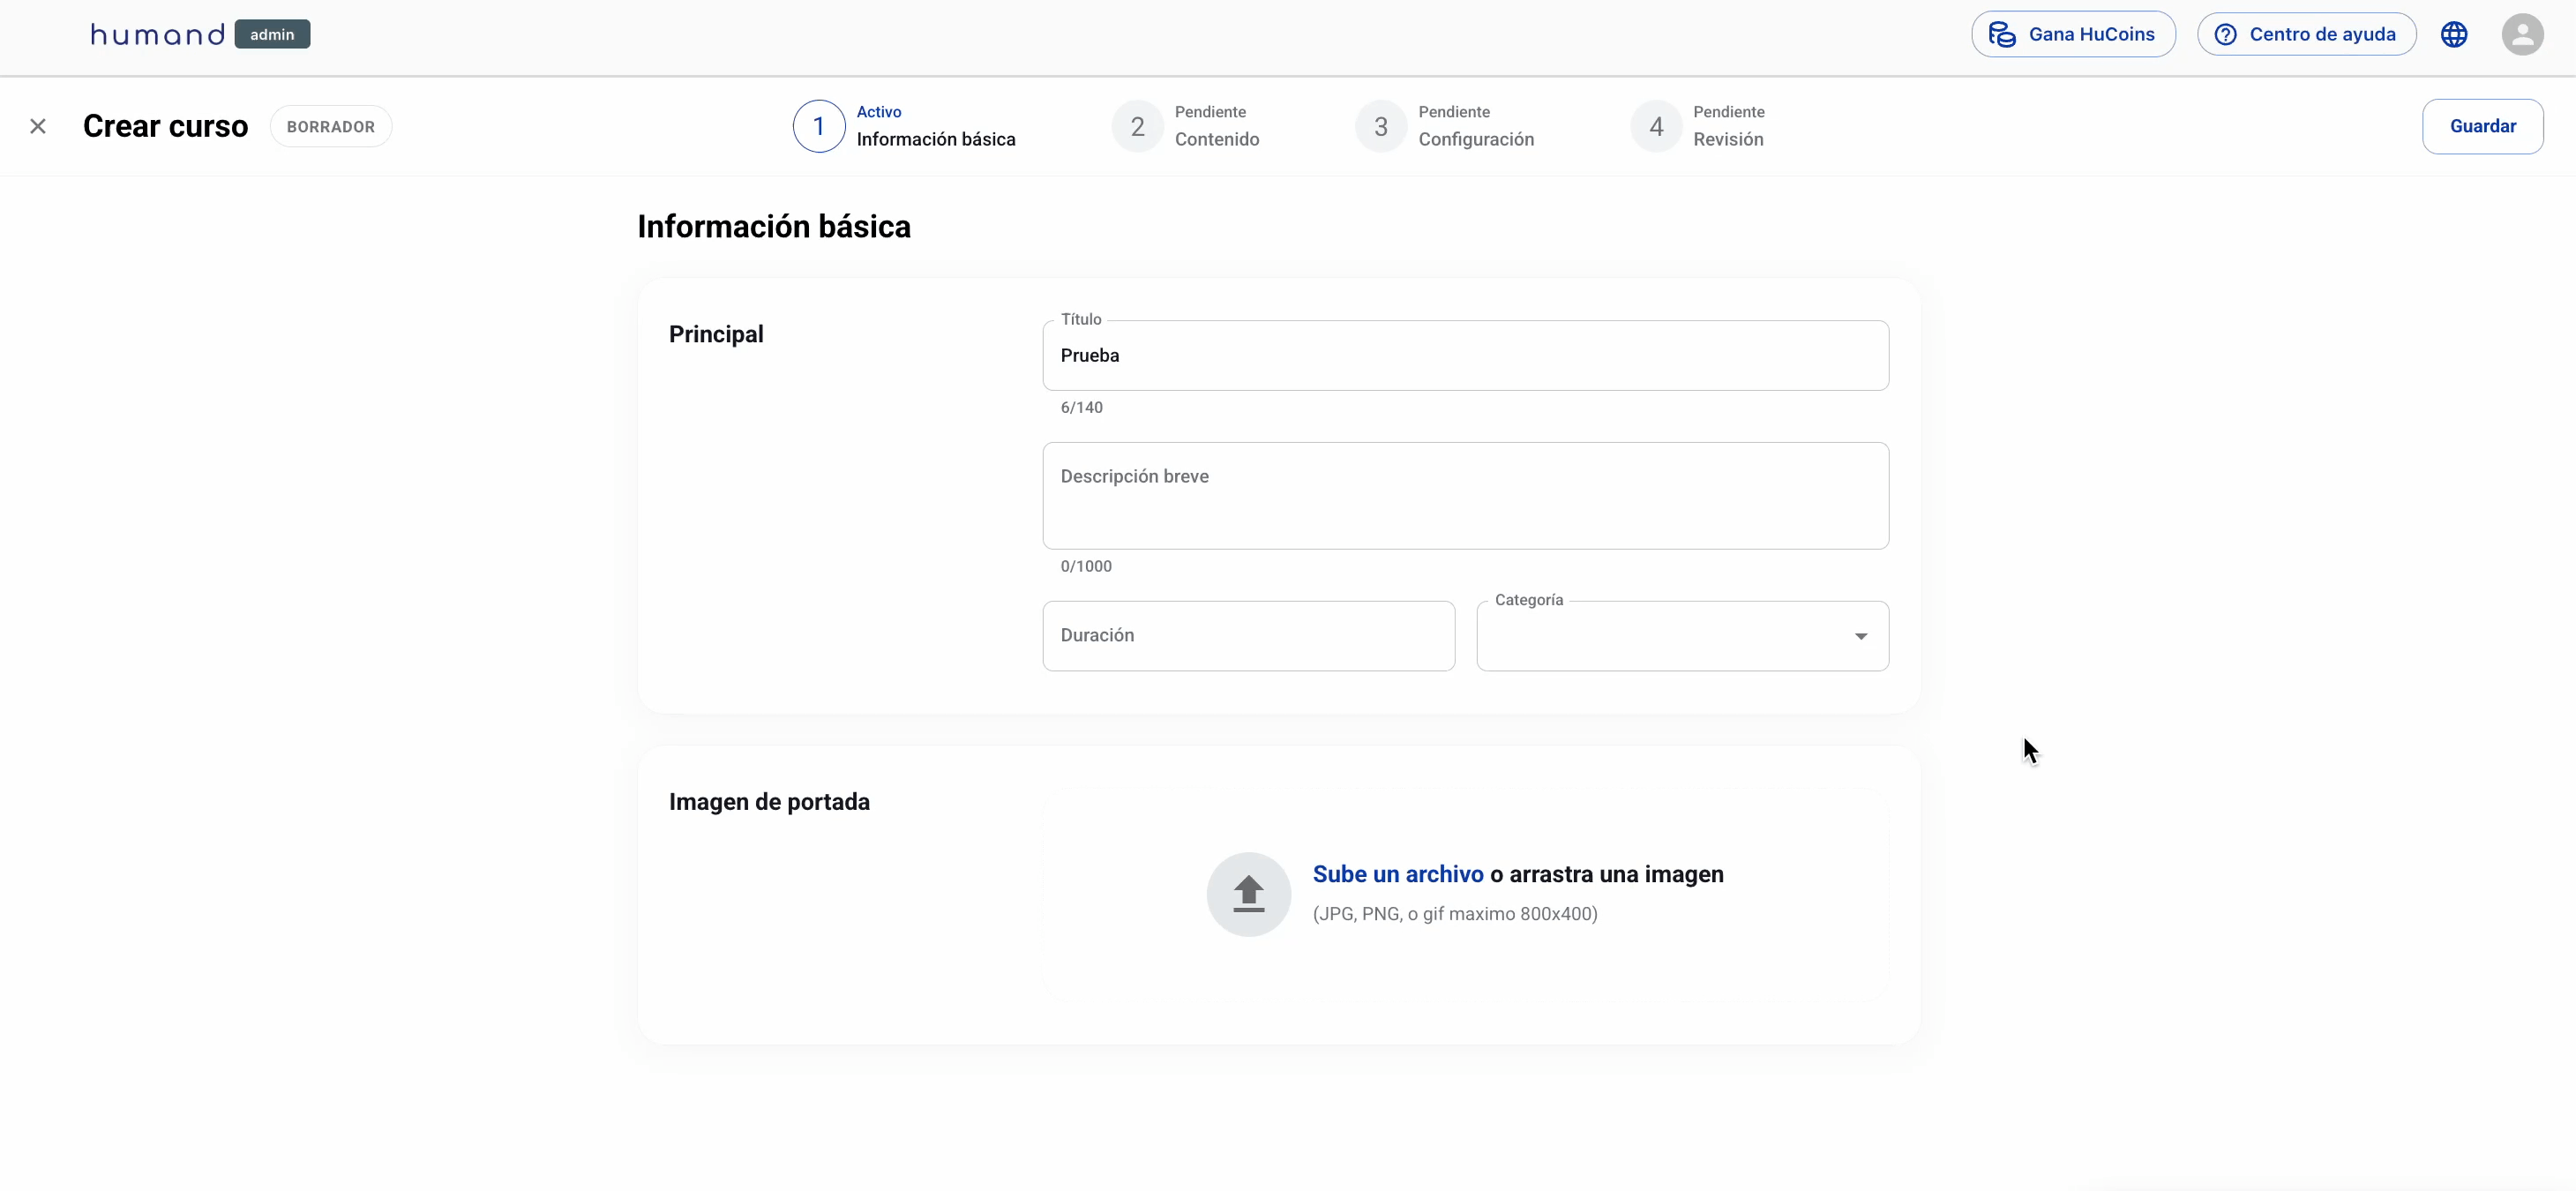The height and width of the screenshot is (1191, 2576).
Task: Click step 2 circle number
Action: (1137, 126)
